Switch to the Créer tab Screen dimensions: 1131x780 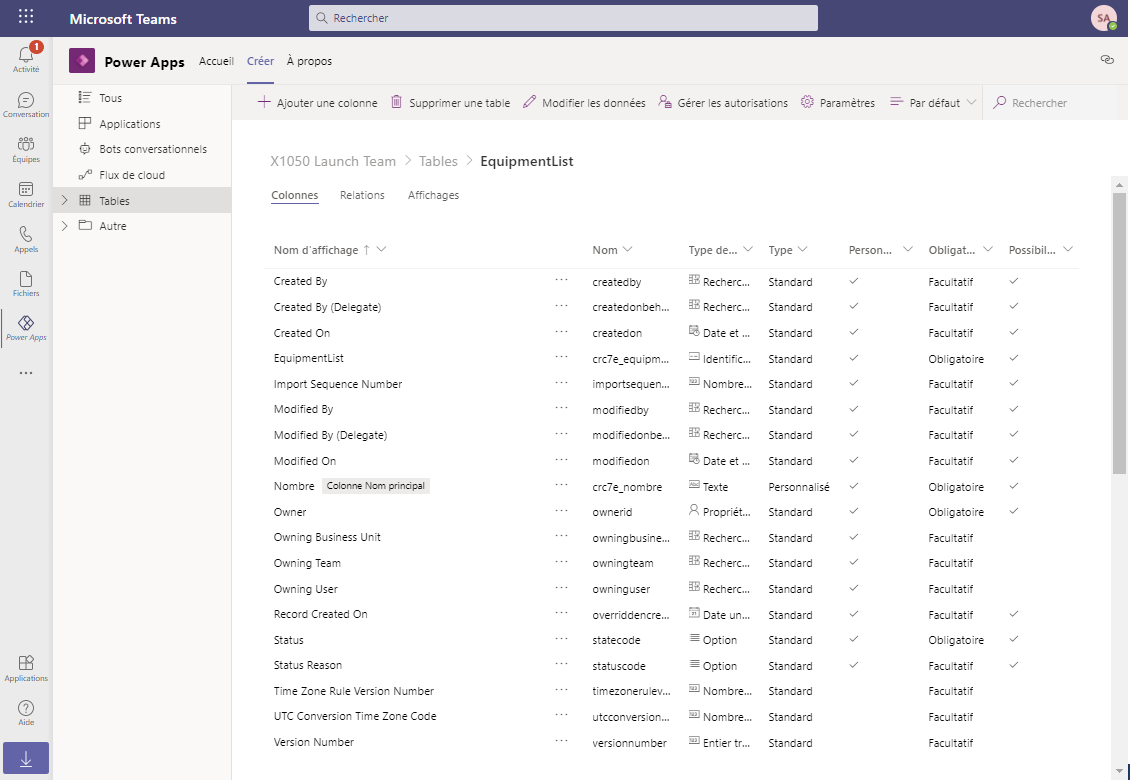pos(260,61)
